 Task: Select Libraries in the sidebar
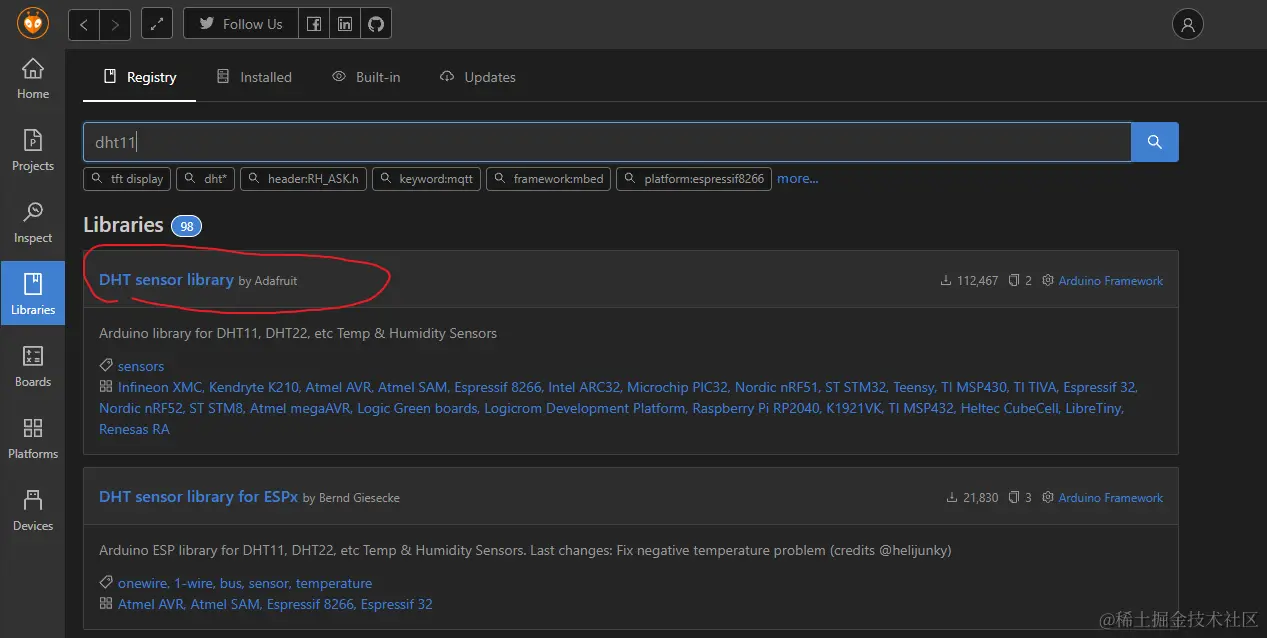(x=33, y=294)
